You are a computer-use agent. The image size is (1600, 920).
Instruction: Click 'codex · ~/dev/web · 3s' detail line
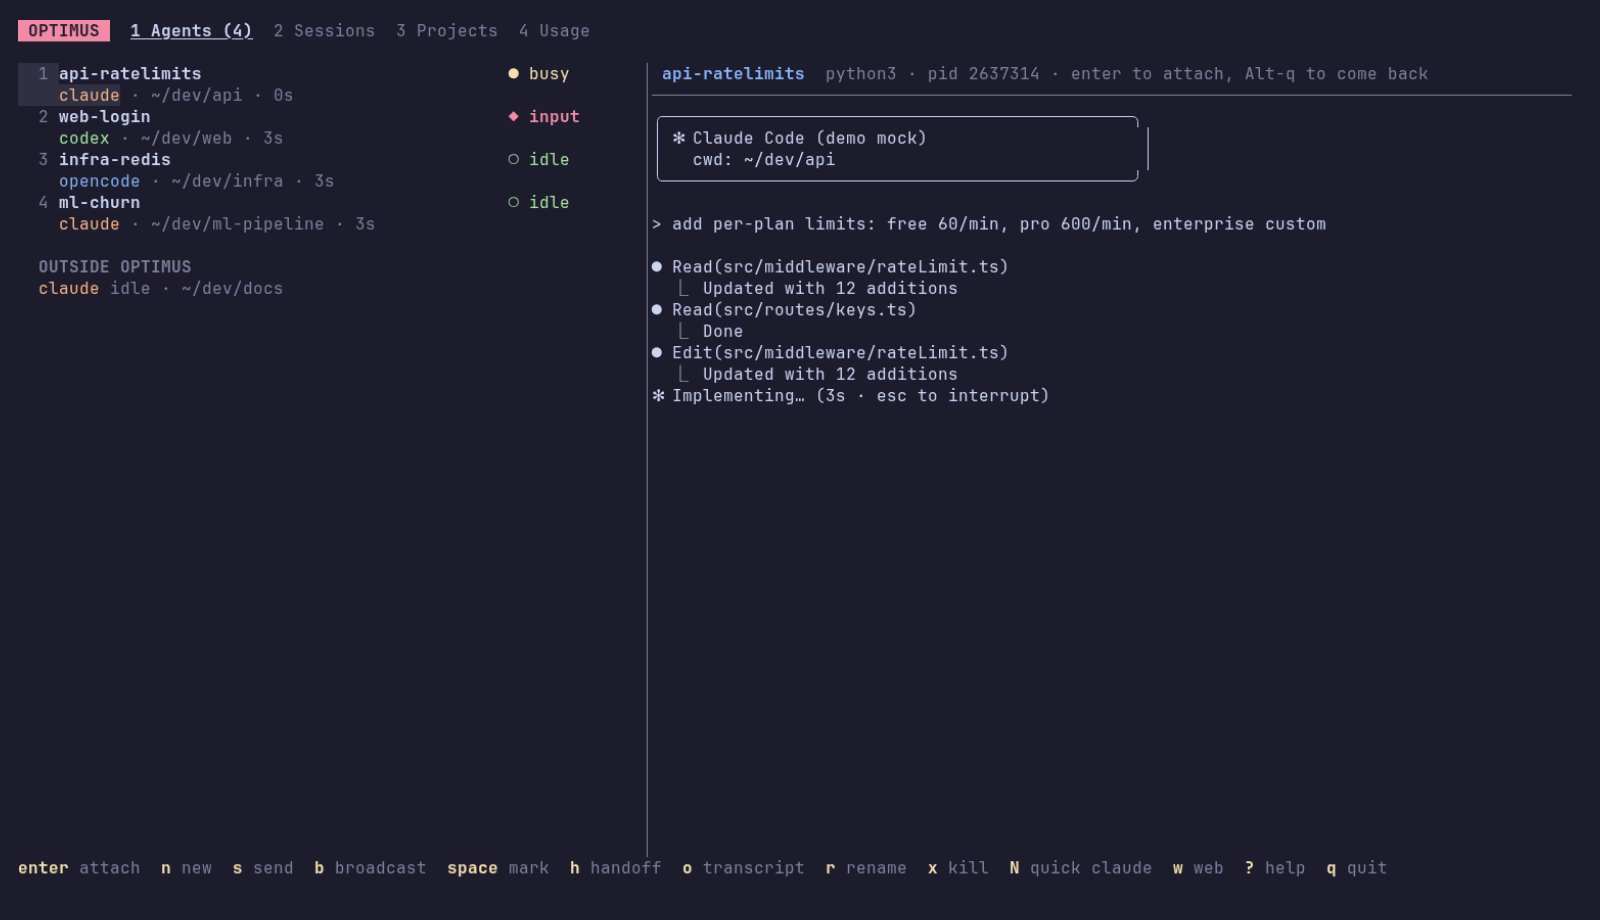171,138
